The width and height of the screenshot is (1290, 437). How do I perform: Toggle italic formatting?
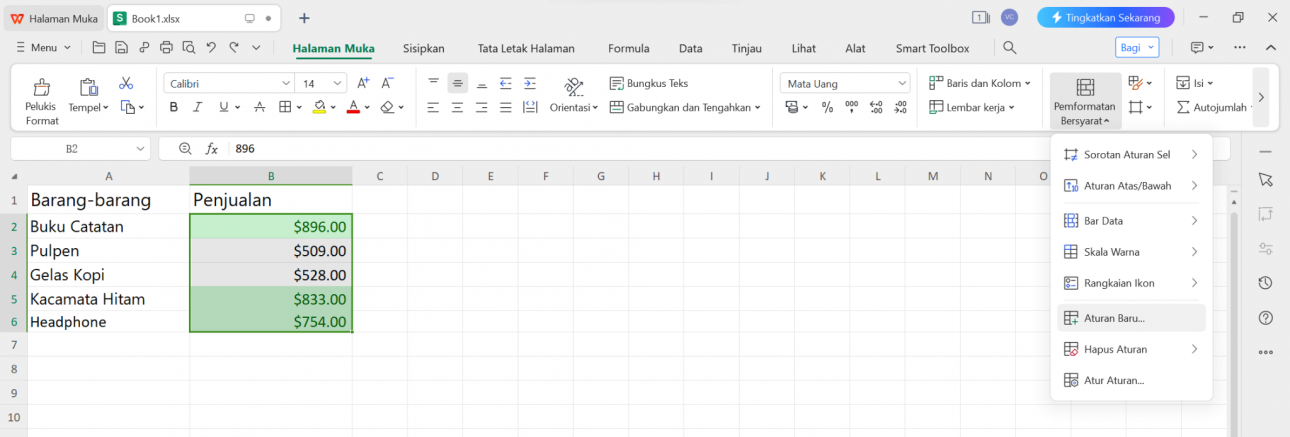pos(198,107)
